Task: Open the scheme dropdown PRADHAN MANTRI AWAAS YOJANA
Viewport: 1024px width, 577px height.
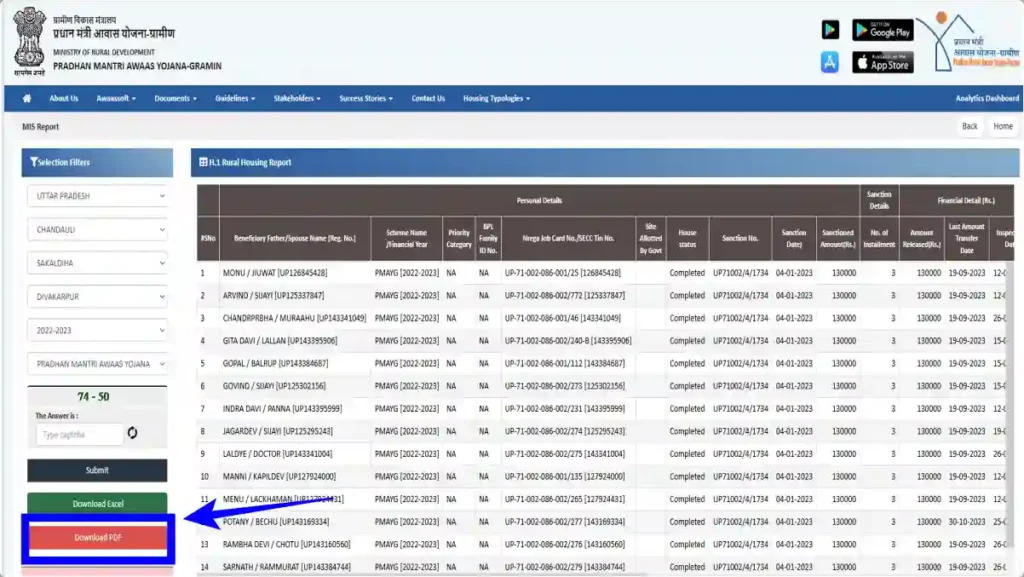Action: [97, 364]
